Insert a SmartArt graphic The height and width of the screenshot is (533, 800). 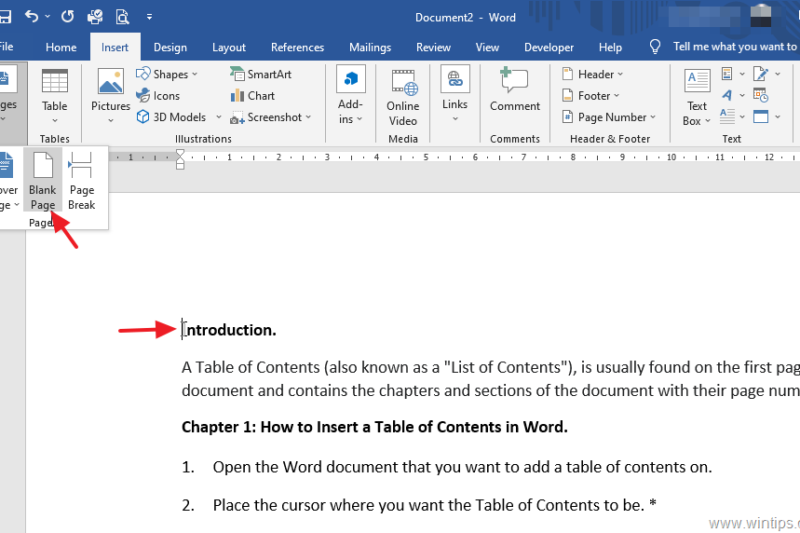coord(261,74)
